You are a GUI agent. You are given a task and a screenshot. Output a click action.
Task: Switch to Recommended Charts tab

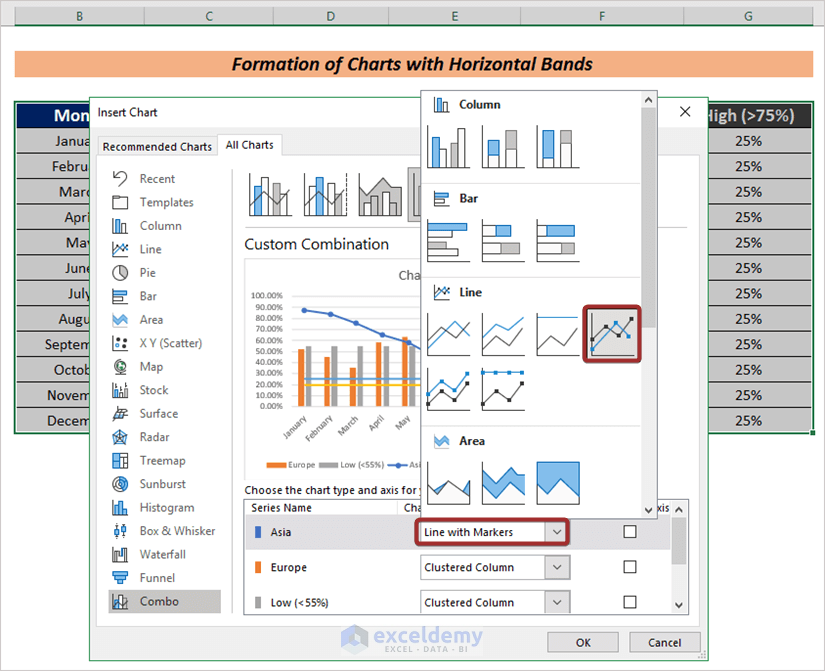tap(157, 146)
